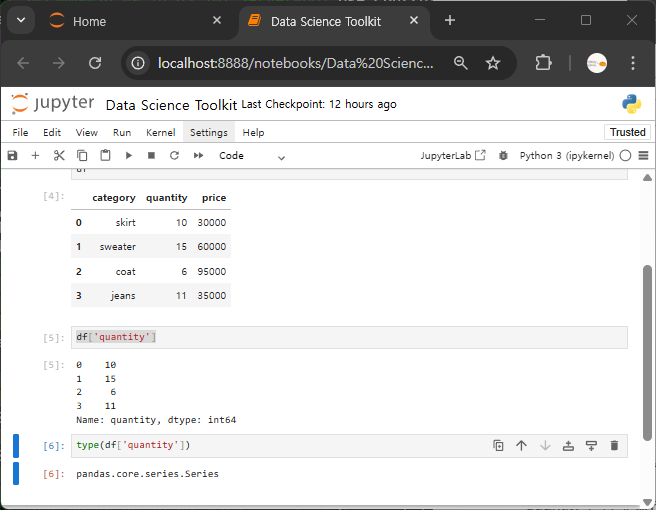Click into the df['quantity'] code cell
Image resolution: width=656 pixels, height=510 pixels.
(349, 337)
